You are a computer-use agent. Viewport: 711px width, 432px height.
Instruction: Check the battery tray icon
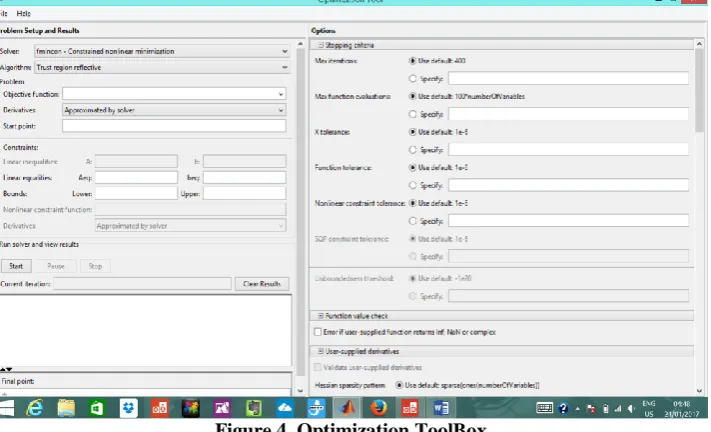(x=605, y=409)
